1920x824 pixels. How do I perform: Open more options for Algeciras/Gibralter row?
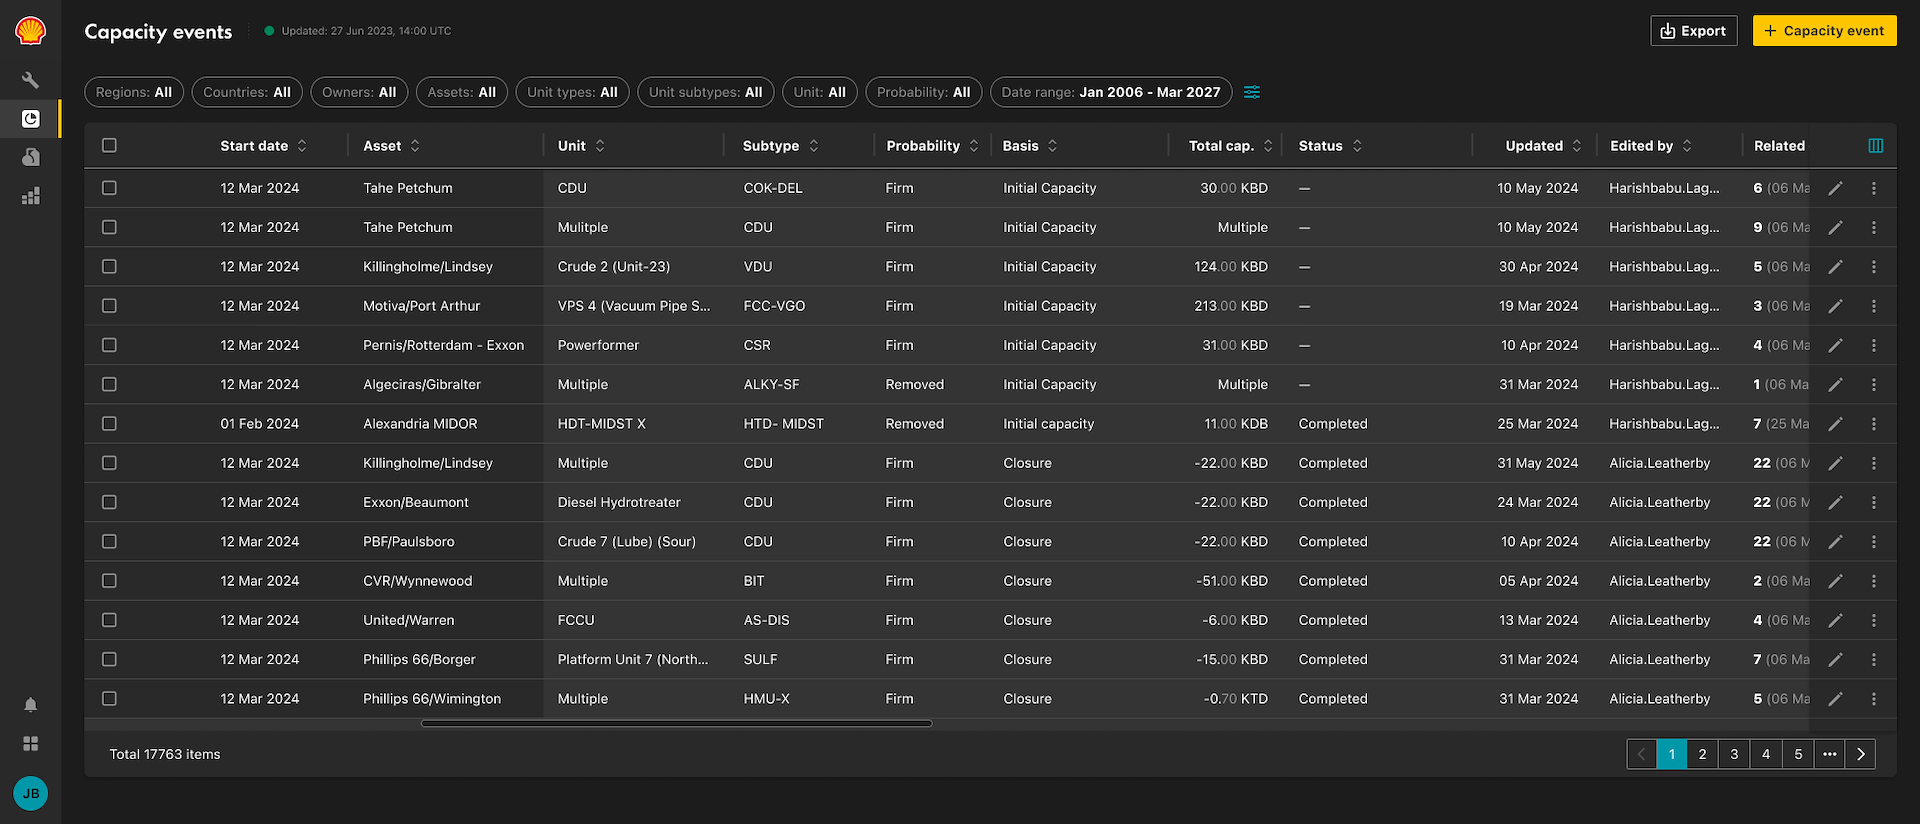point(1874,384)
